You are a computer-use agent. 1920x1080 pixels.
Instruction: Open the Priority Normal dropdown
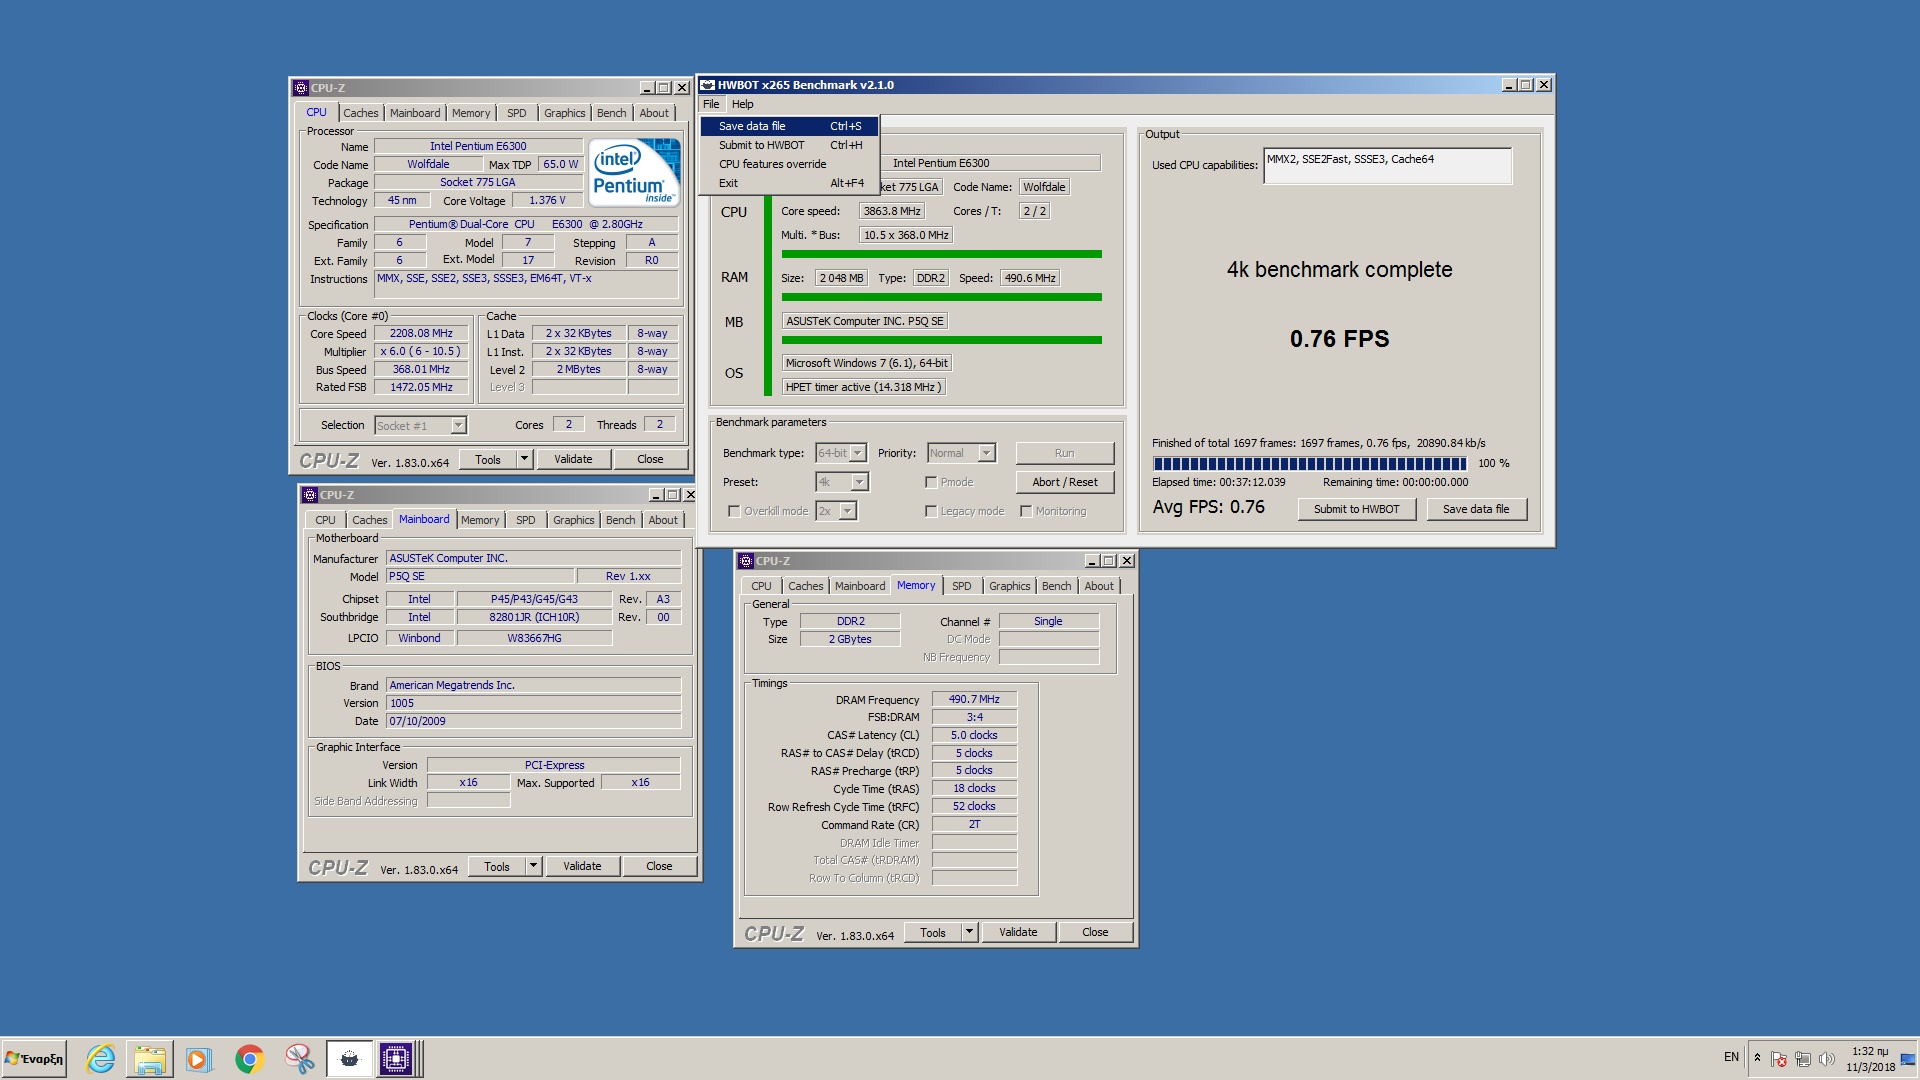[x=961, y=453]
